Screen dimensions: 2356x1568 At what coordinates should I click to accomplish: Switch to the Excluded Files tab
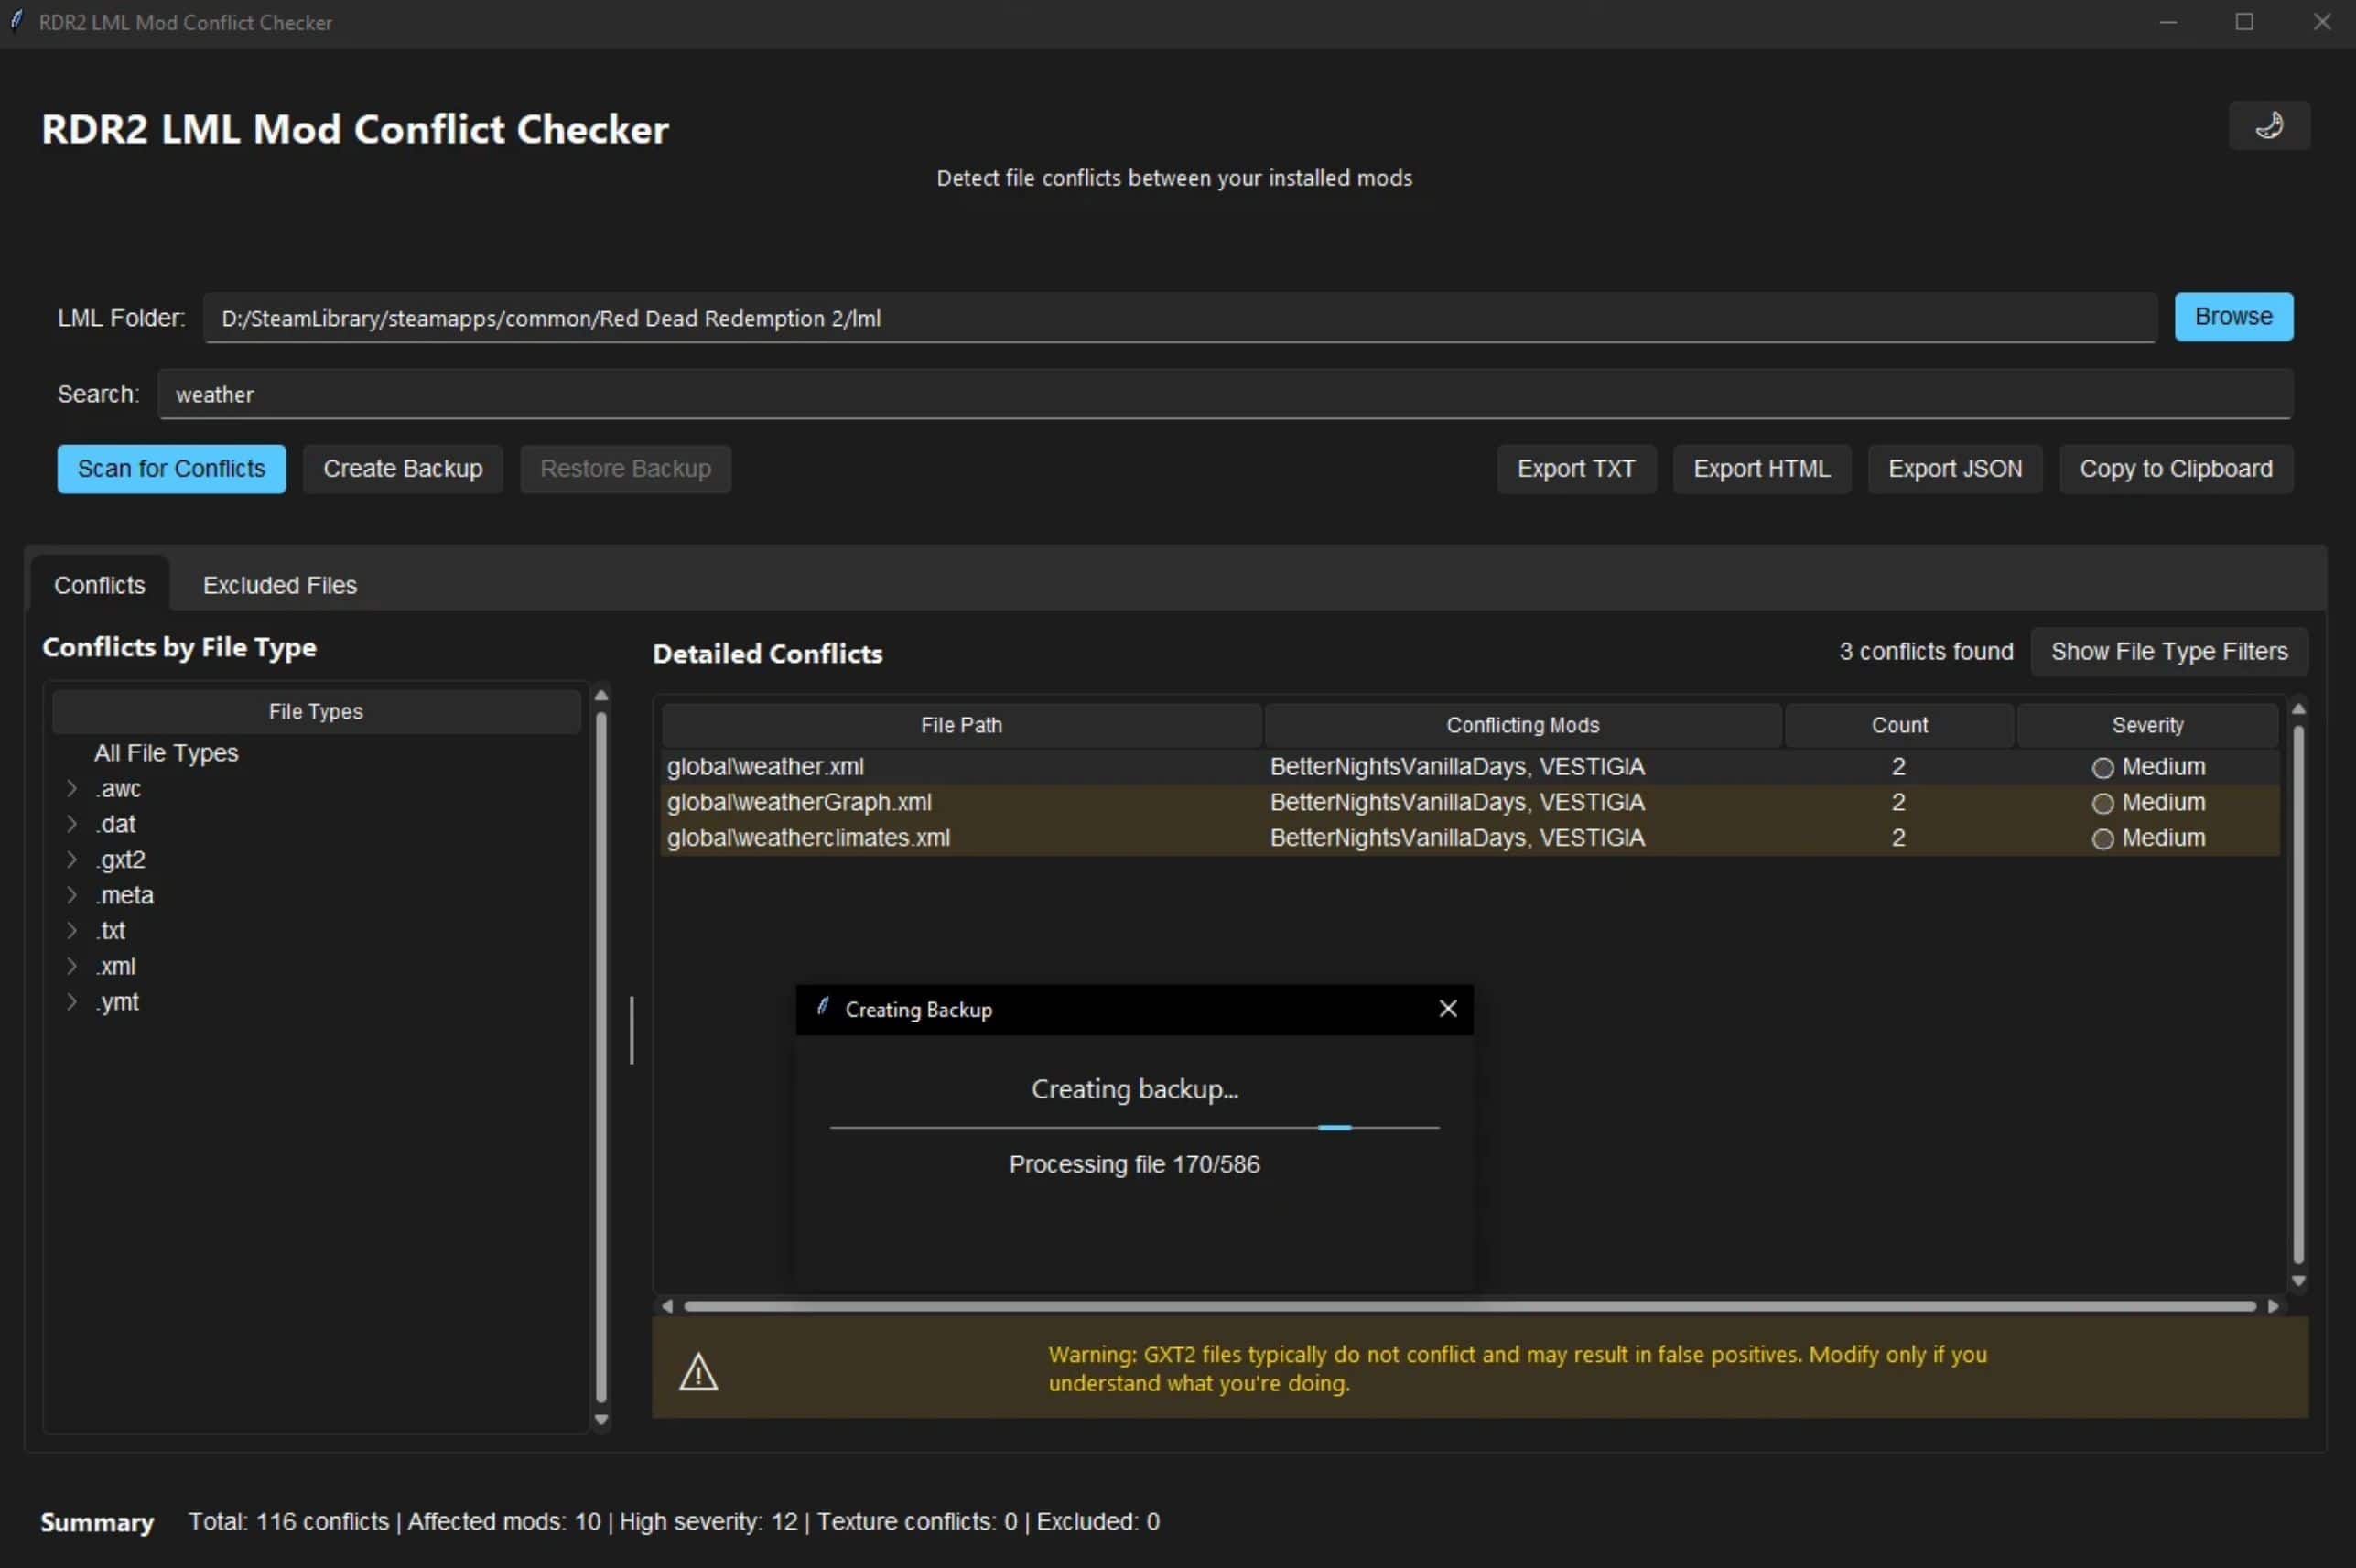pos(279,584)
